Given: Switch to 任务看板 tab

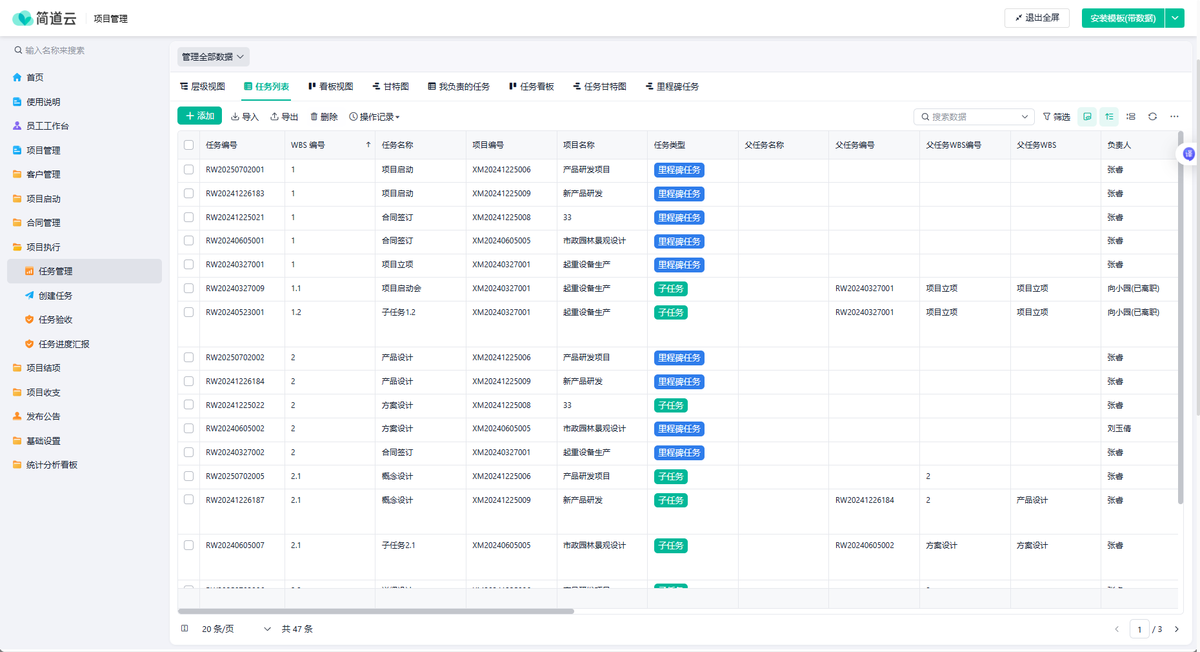Looking at the screenshot, I should [x=532, y=87].
